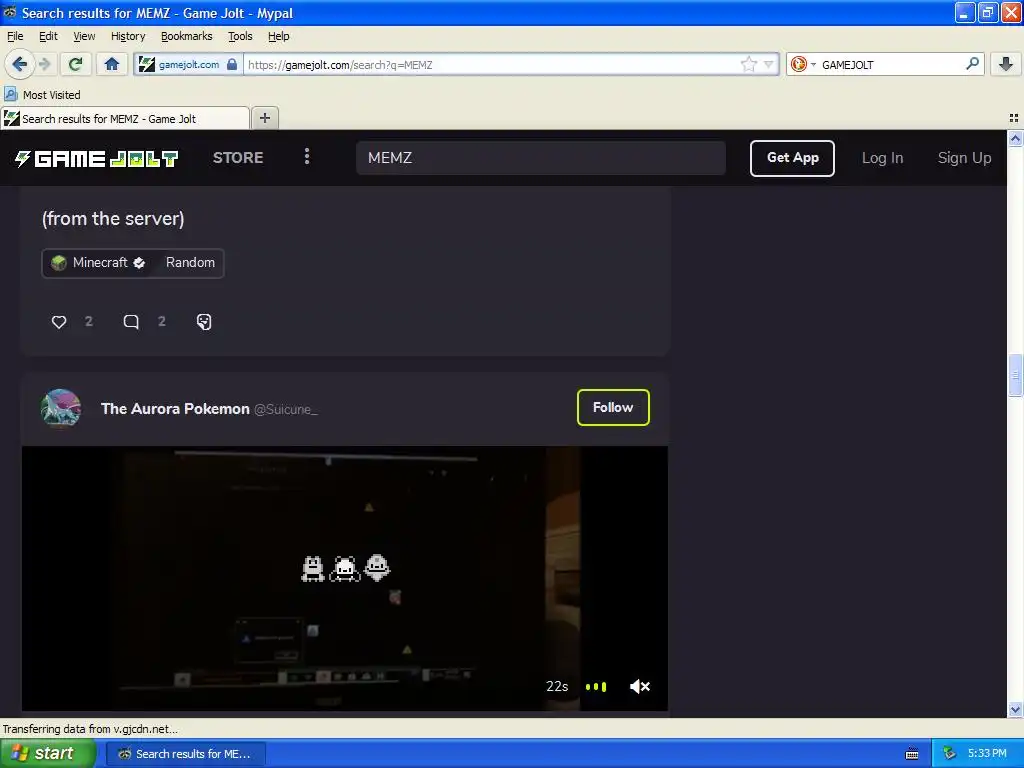
Task: Click the Get App button
Action: 792,158
